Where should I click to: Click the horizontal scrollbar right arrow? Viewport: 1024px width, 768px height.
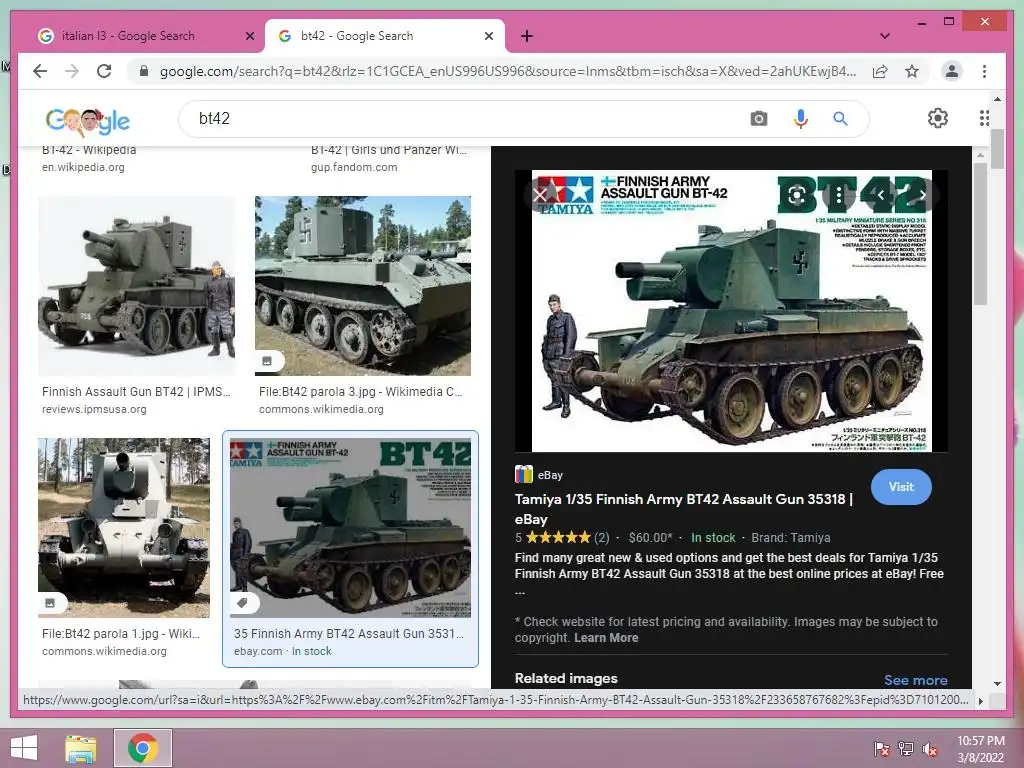(x=980, y=701)
